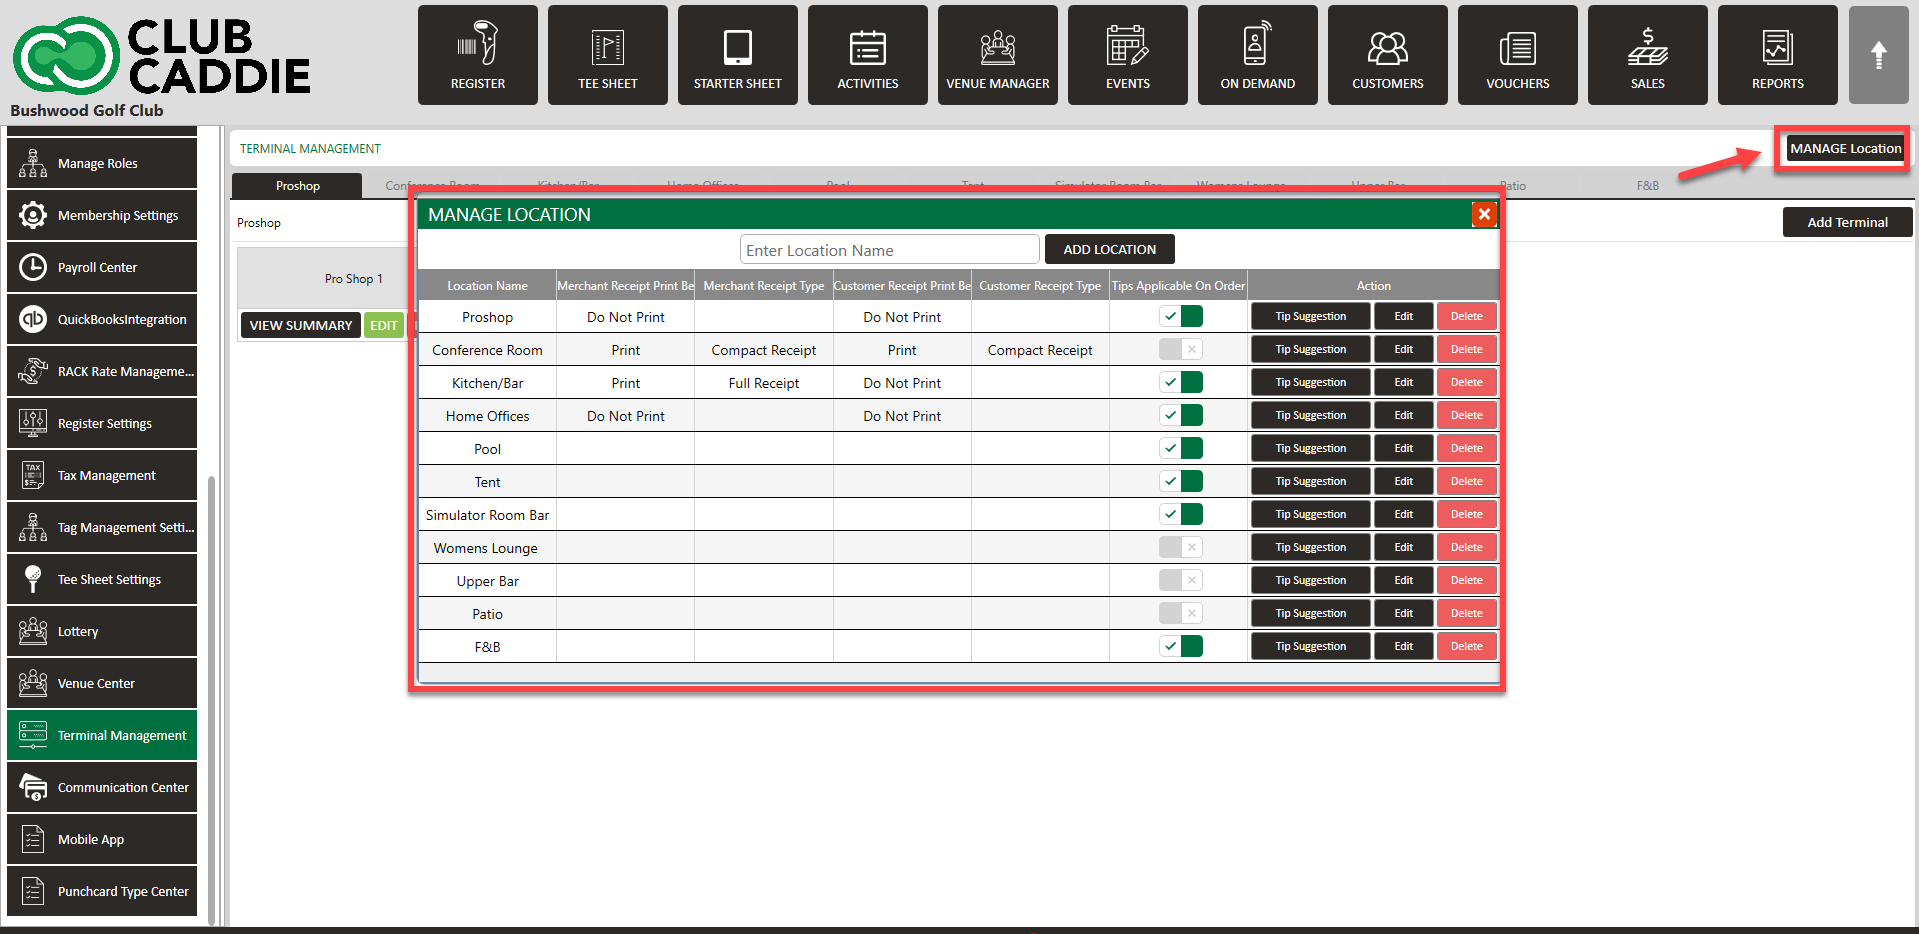Turn off tips toggle for F&B
The height and width of the screenshot is (934, 1919).
pos(1181,647)
